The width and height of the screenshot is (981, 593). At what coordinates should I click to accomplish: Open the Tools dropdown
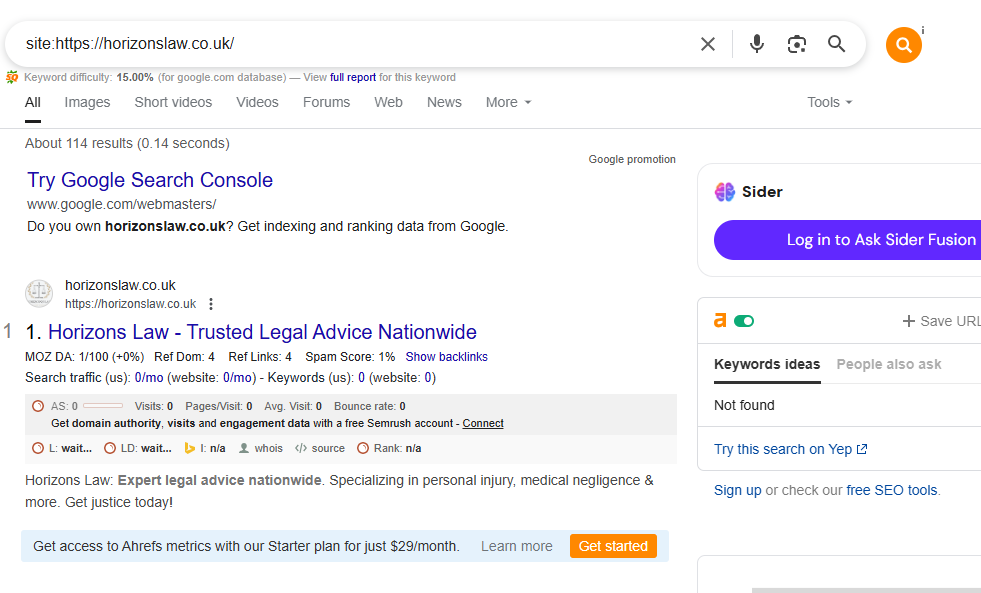point(830,102)
